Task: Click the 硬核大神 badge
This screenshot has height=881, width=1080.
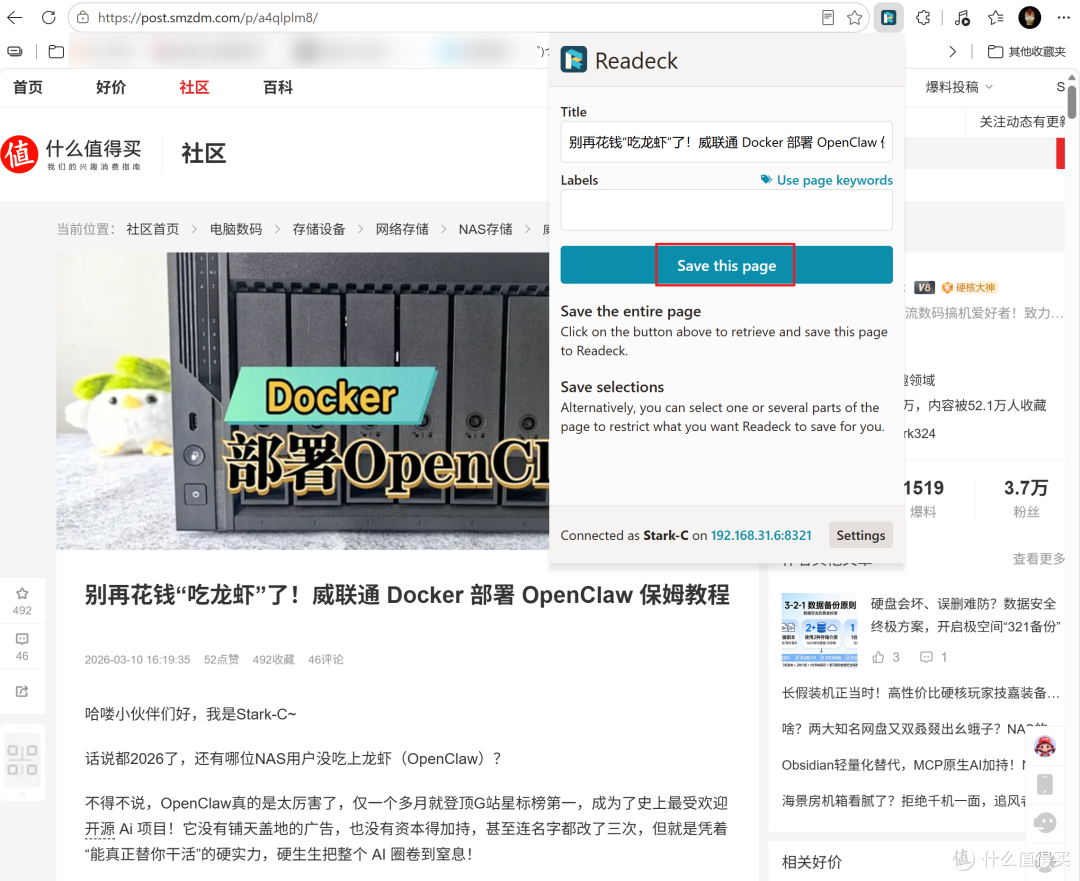Action: pos(968,287)
